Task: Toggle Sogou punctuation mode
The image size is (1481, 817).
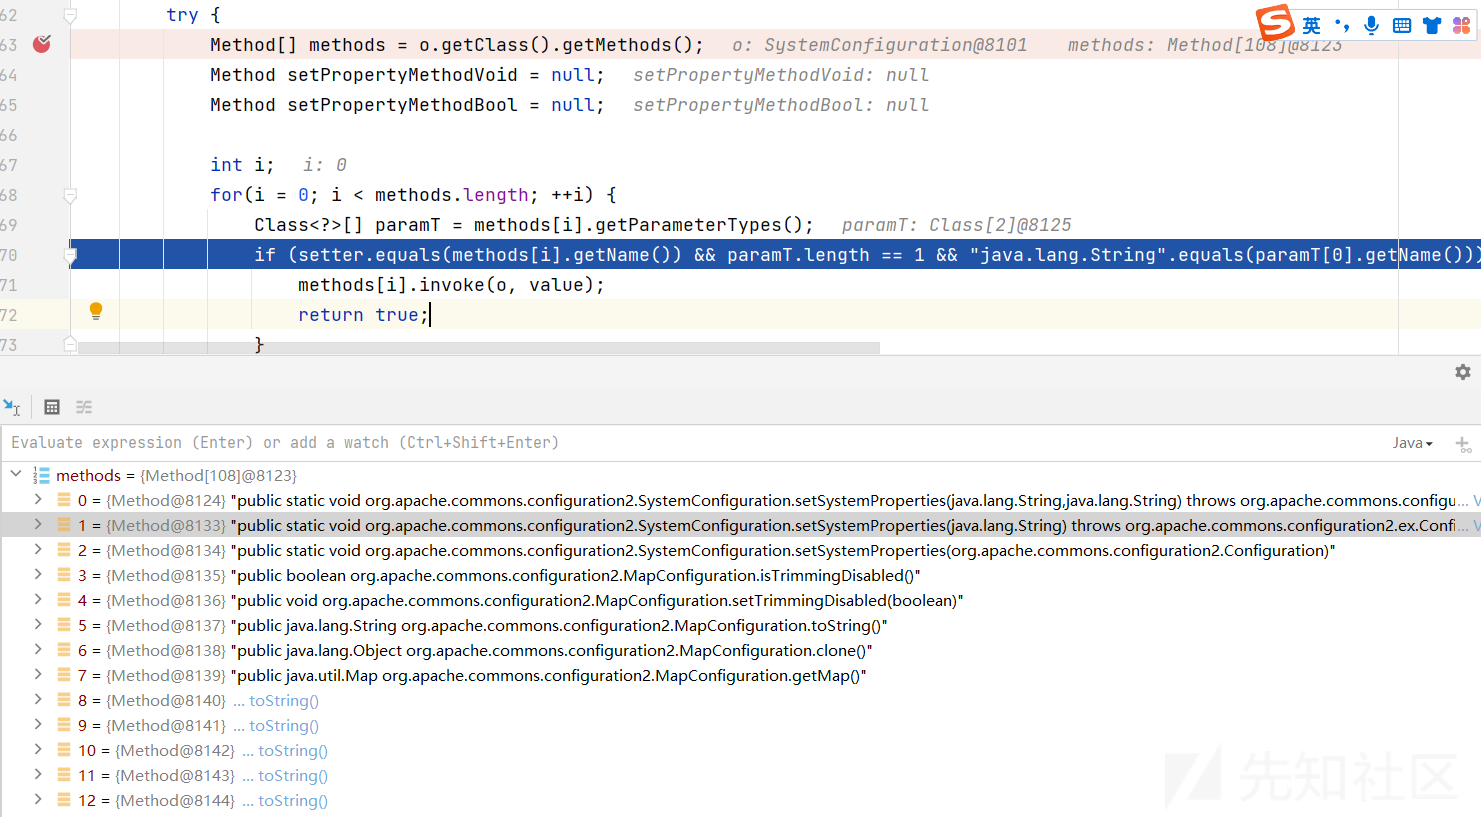Action: click(x=1342, y=25)
